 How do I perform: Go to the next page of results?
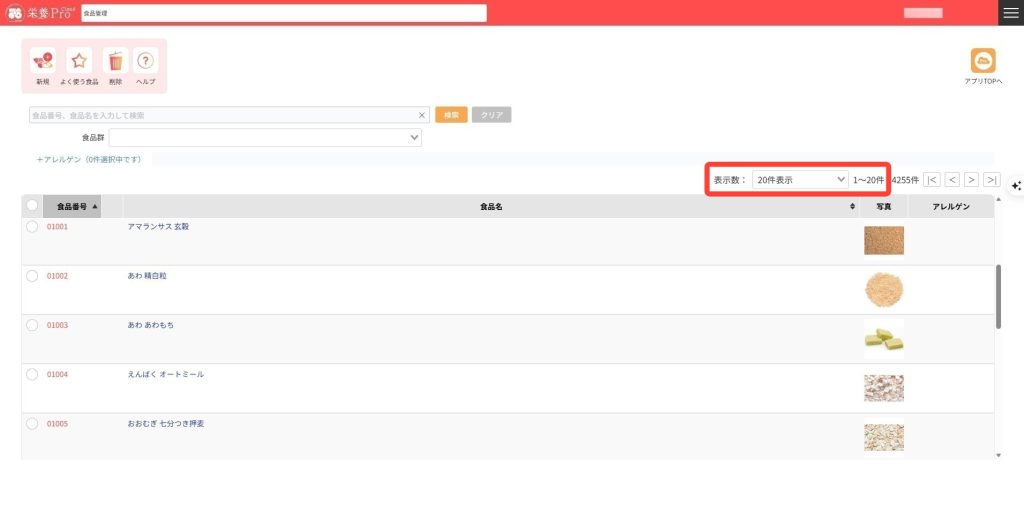tap(971, 180)
